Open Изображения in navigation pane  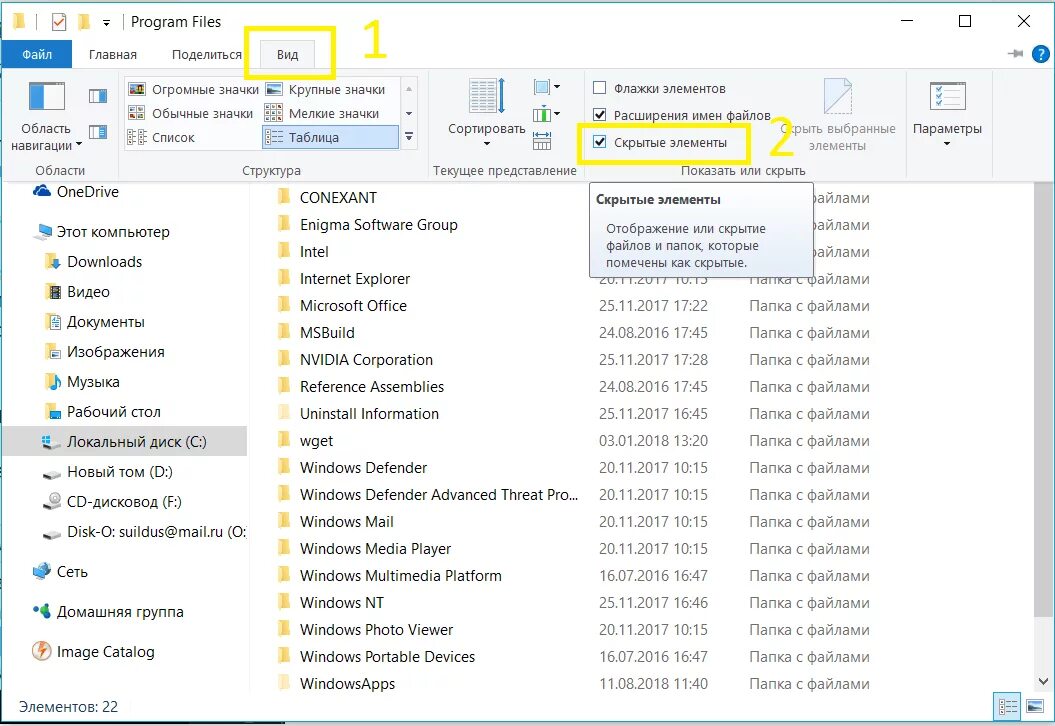104,352
